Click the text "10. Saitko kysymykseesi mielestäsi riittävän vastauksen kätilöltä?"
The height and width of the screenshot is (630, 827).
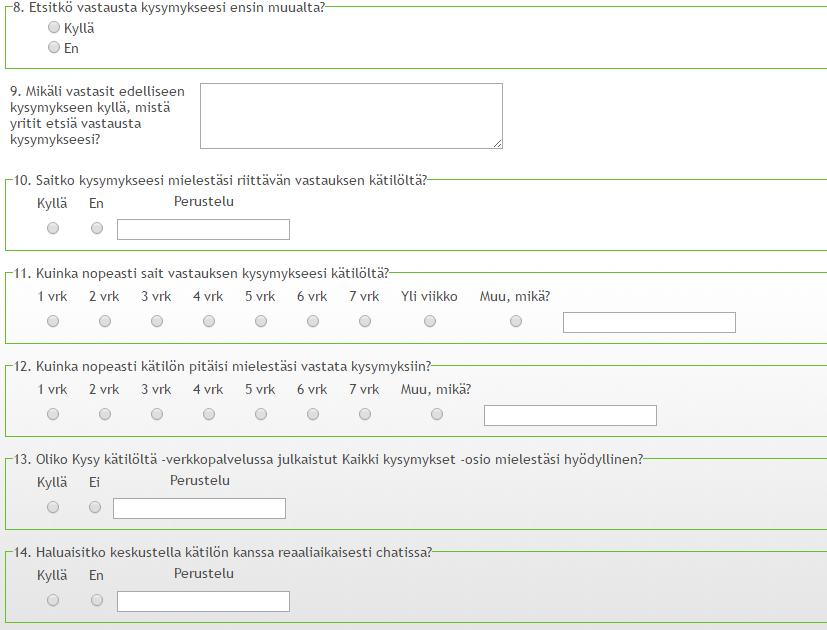220,180
